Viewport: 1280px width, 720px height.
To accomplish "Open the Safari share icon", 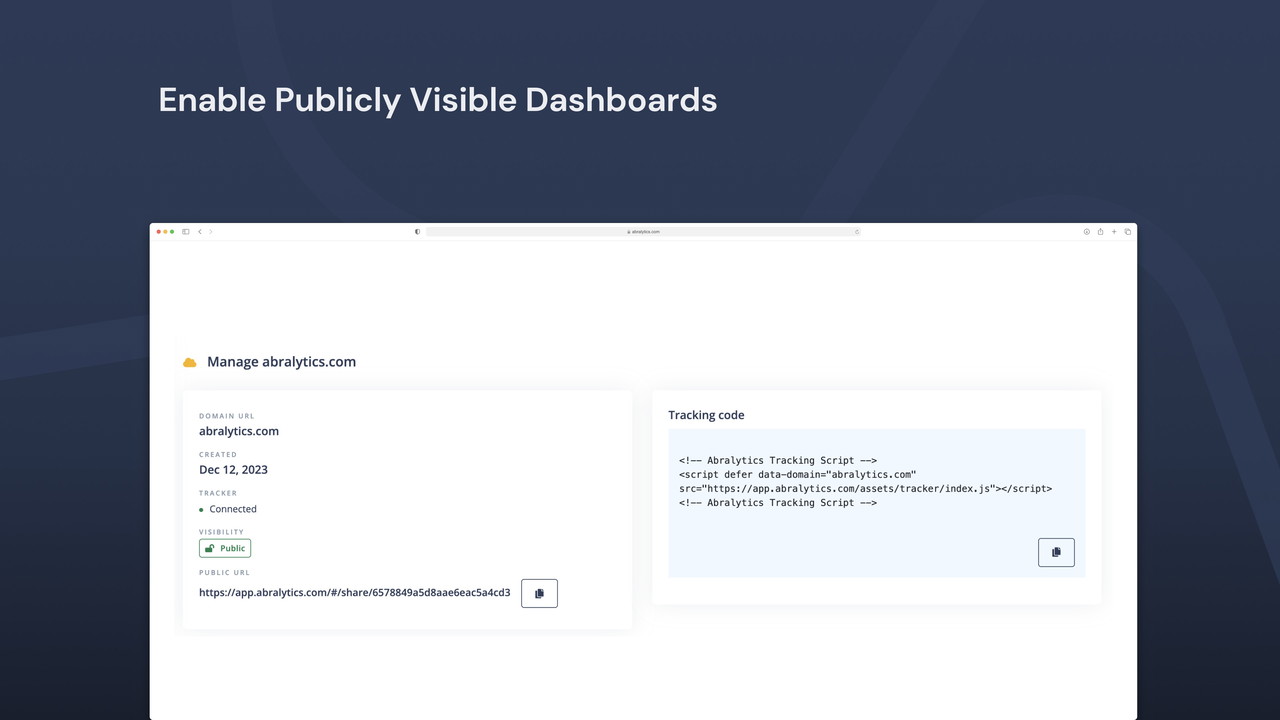I will click(1100, 231).
